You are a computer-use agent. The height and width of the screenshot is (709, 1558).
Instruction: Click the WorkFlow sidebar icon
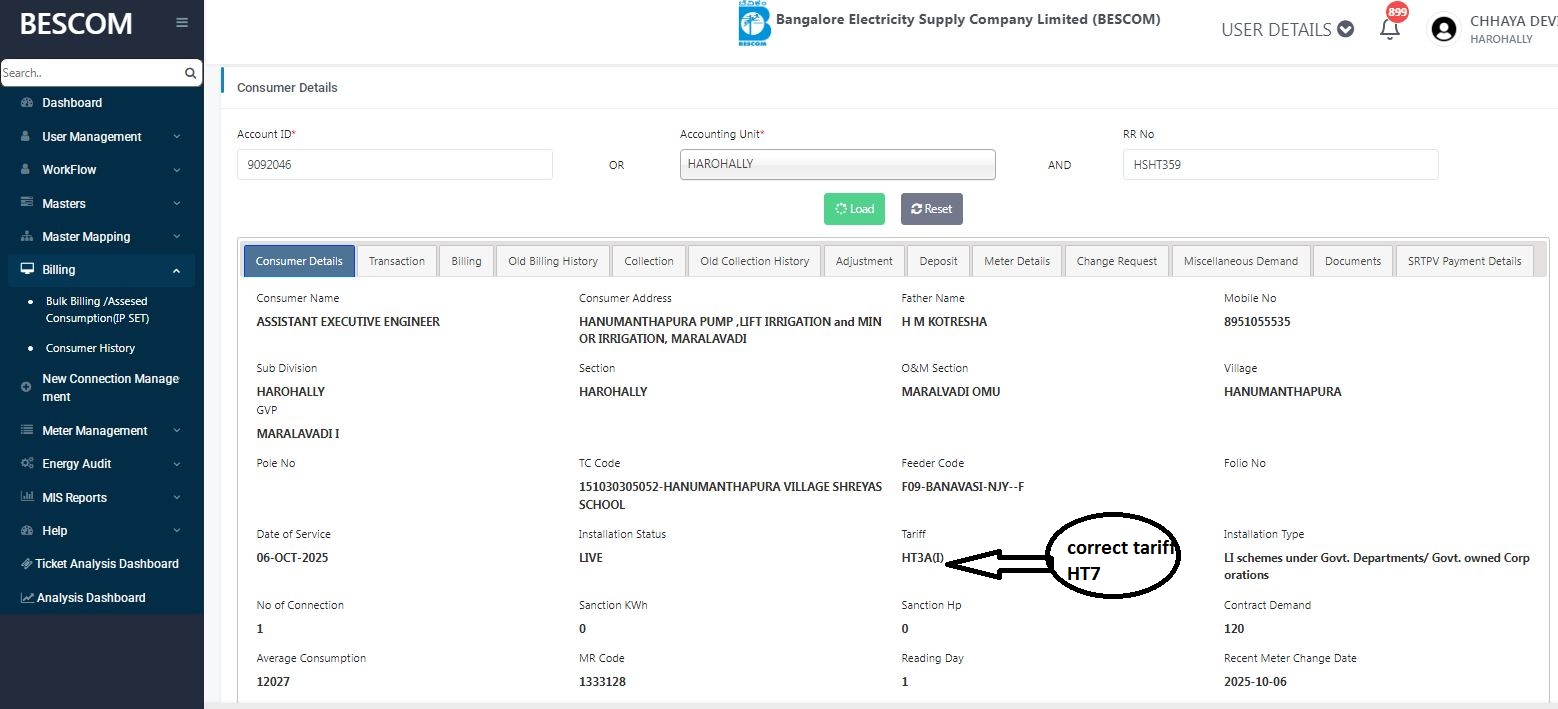pyautogui.click(x=27, y=170)
